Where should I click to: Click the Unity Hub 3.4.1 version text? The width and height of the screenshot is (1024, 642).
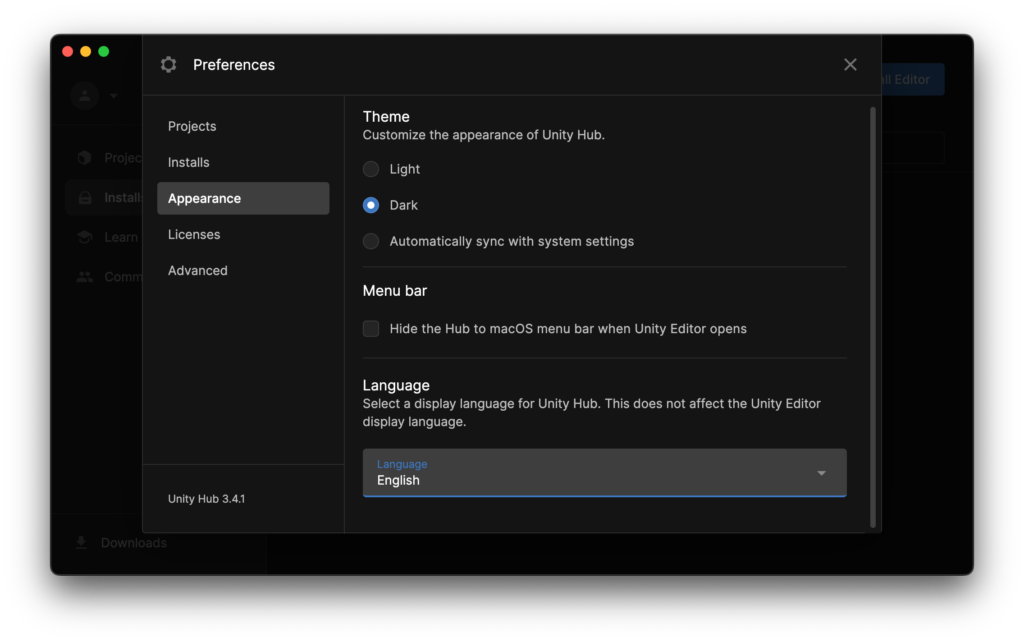coord(206,499)
